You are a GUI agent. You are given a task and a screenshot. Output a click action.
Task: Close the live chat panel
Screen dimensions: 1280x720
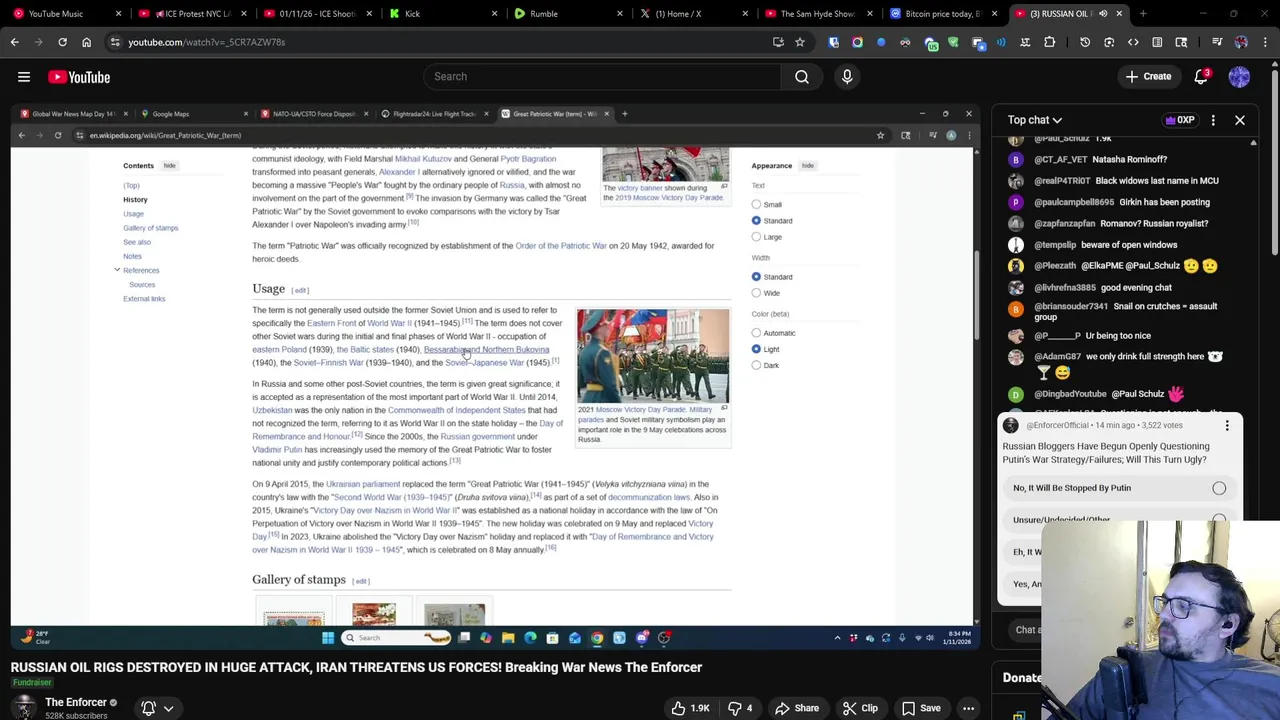tap(1239, 120)
